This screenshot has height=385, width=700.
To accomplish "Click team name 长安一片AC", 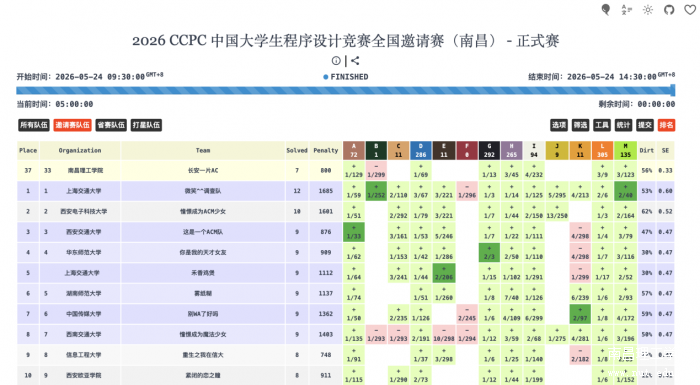I will pos(203,171).
